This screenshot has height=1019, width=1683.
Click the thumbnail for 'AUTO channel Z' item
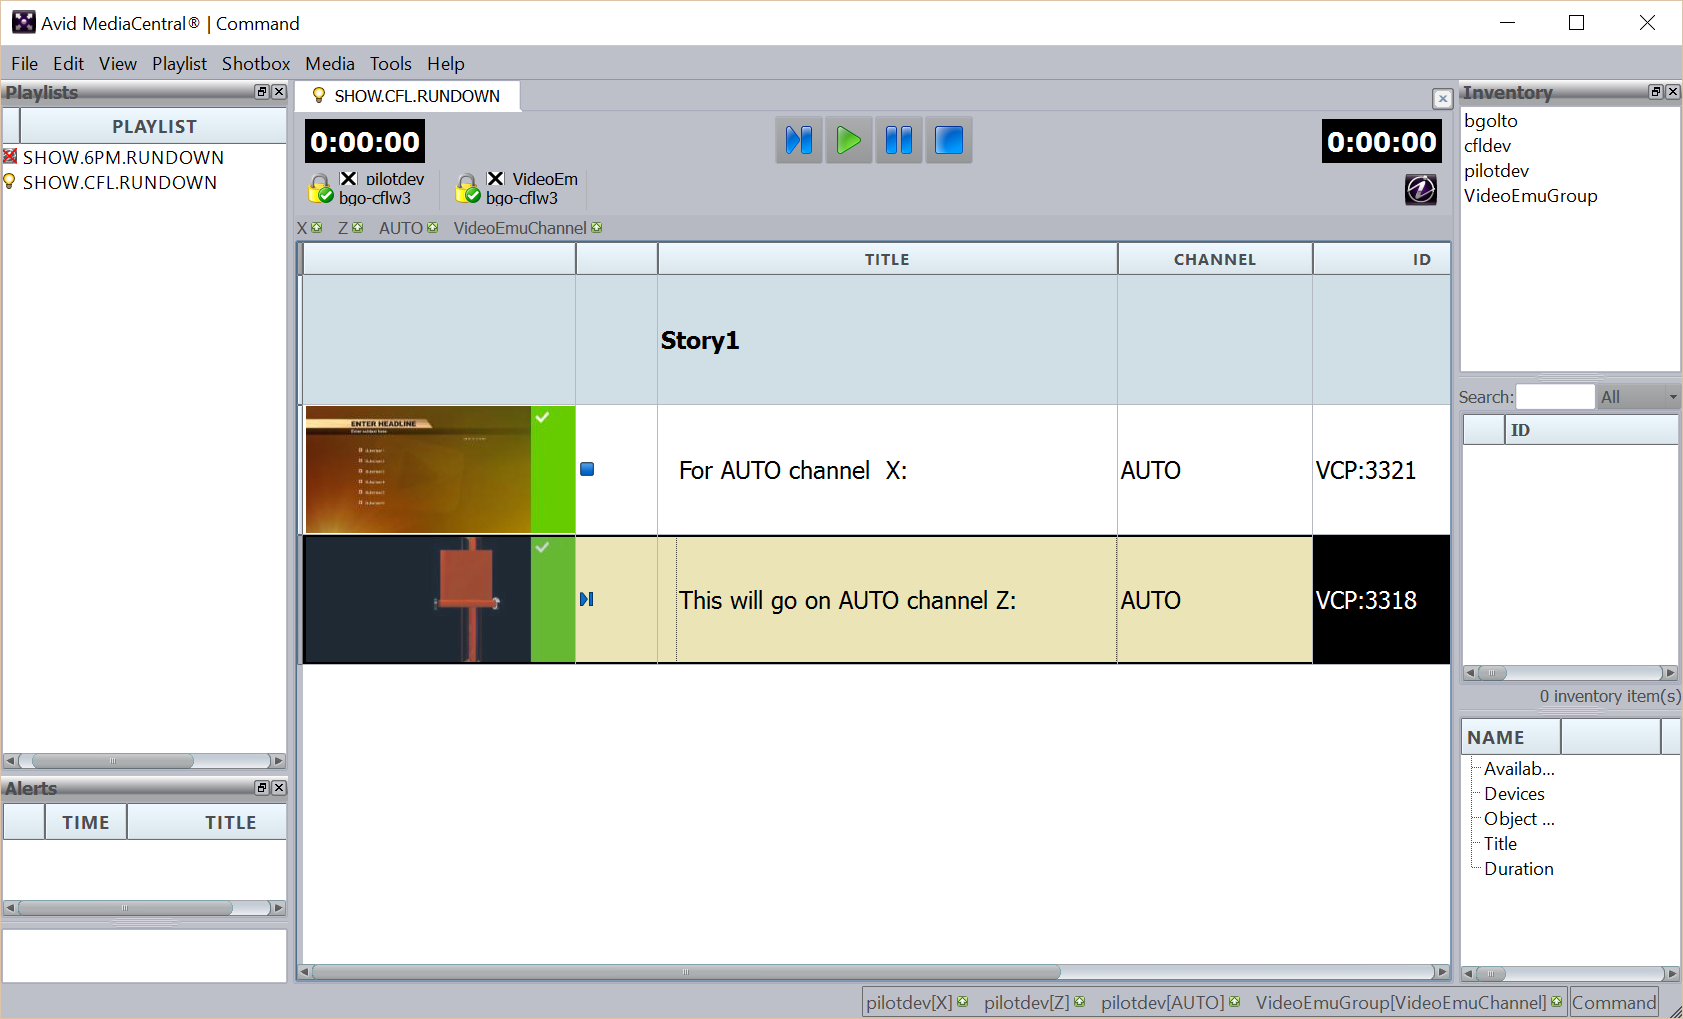click(x=418, y=599)
